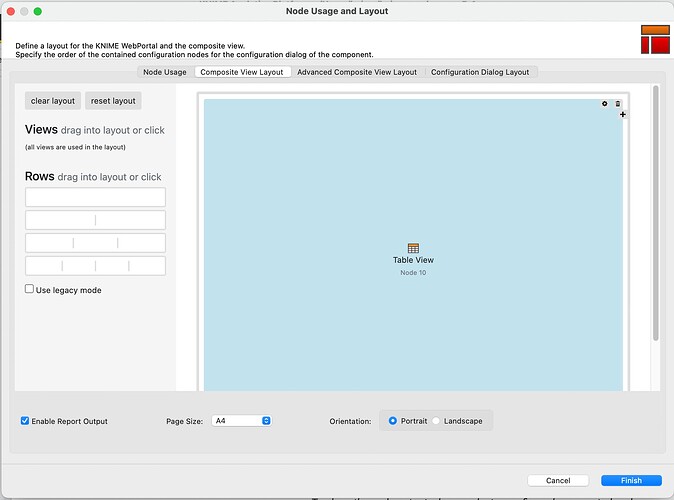Click the Views heading
This screenshot has width=674, height=500.
pos(41,129)
